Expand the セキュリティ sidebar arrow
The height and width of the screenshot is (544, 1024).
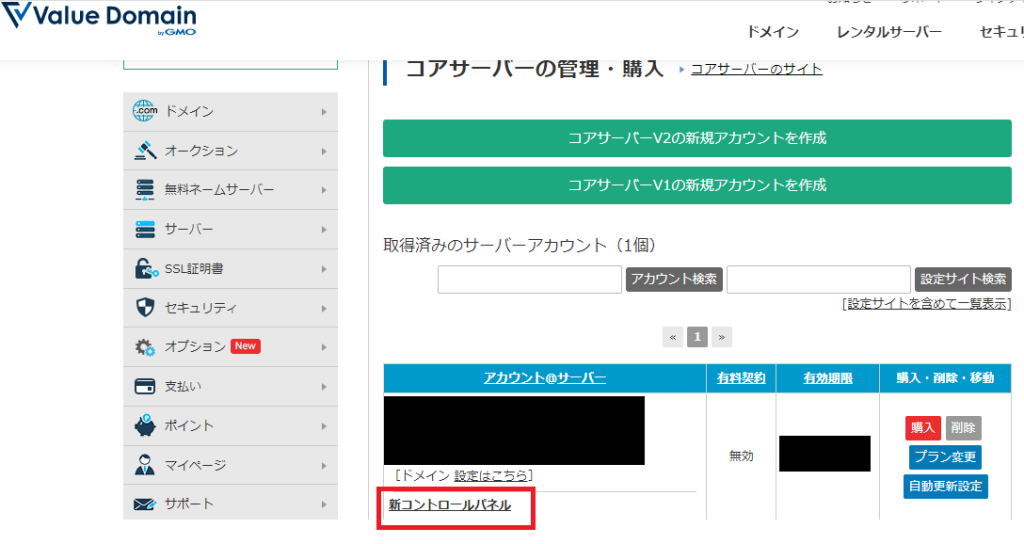324,308
